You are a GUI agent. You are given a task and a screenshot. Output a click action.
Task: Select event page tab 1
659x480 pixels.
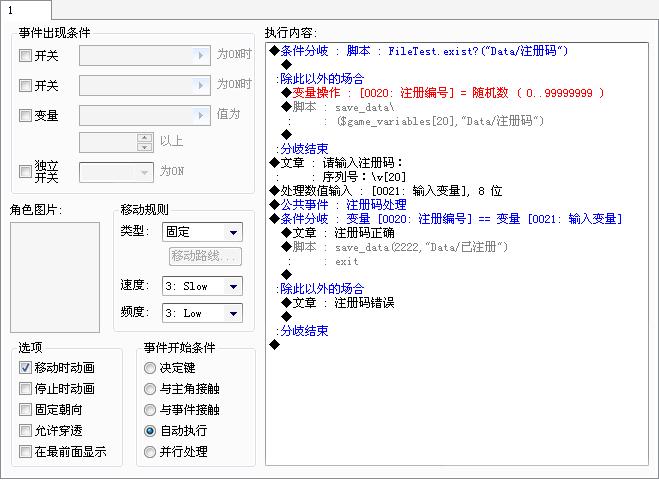[x=26, y=10]
